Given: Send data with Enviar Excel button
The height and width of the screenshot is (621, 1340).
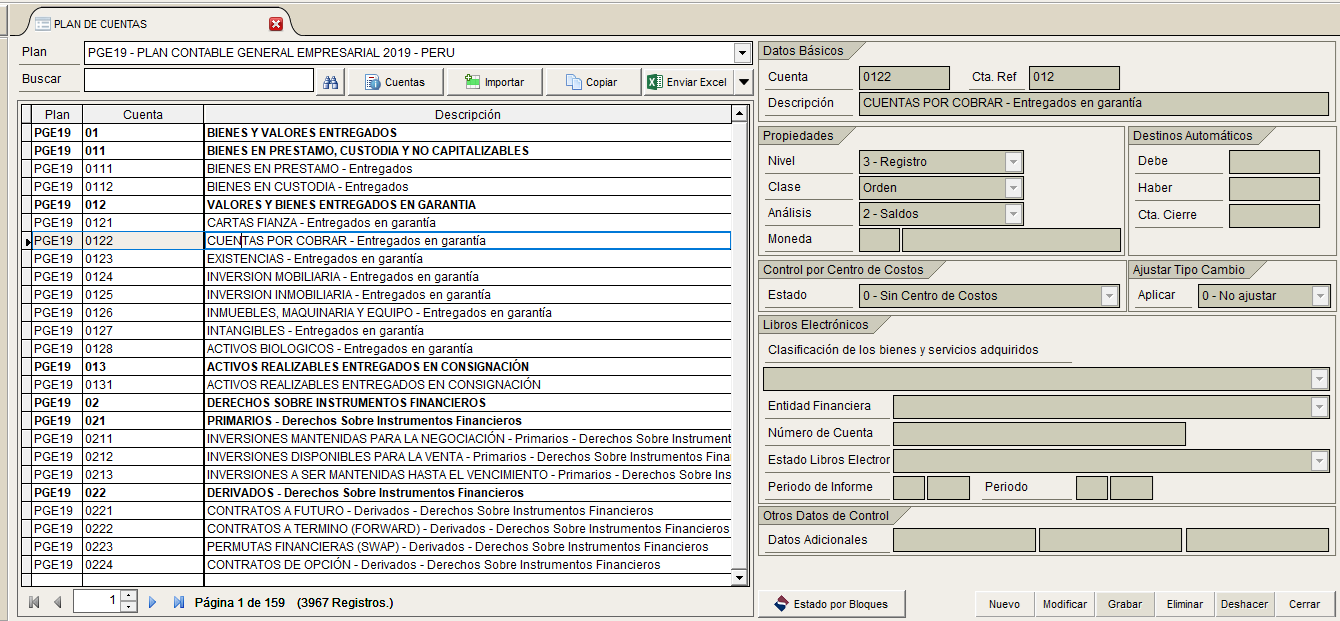Looking at the screenshot, I should (x=687, y=82).
